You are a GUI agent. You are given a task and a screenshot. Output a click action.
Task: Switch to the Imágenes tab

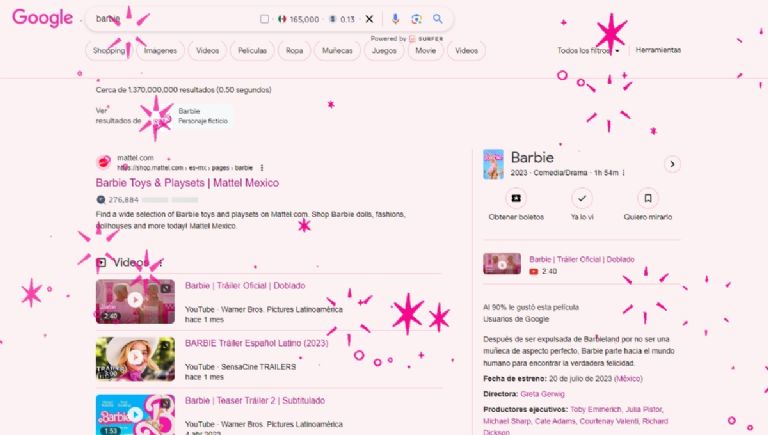[160, 50]
